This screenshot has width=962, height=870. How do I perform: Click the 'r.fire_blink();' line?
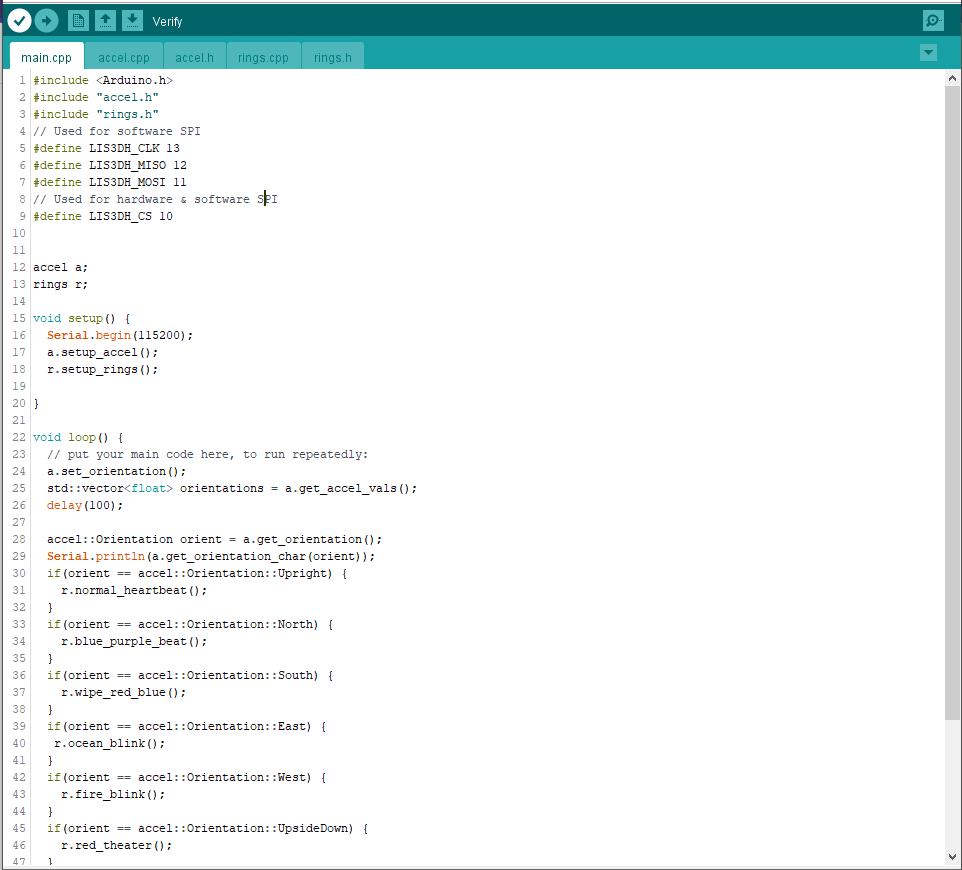pyautogui.click(x=113, y=795)
